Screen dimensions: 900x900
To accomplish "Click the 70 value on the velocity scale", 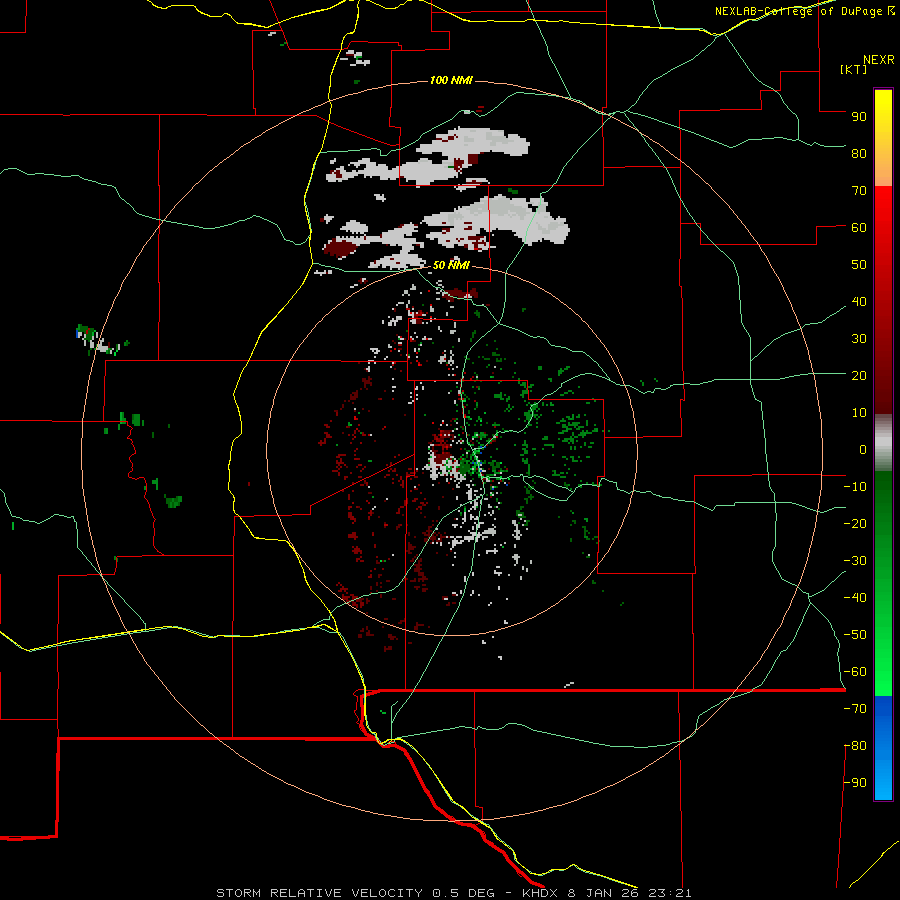I will [x=859, y=191].
